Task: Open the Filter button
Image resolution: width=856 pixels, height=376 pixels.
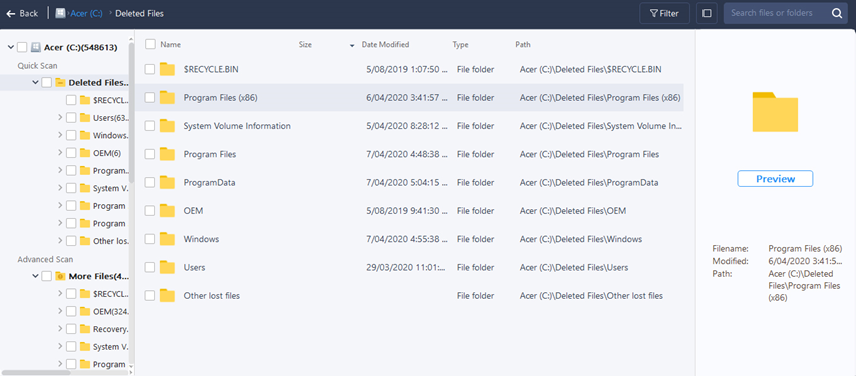Action: 664,14
